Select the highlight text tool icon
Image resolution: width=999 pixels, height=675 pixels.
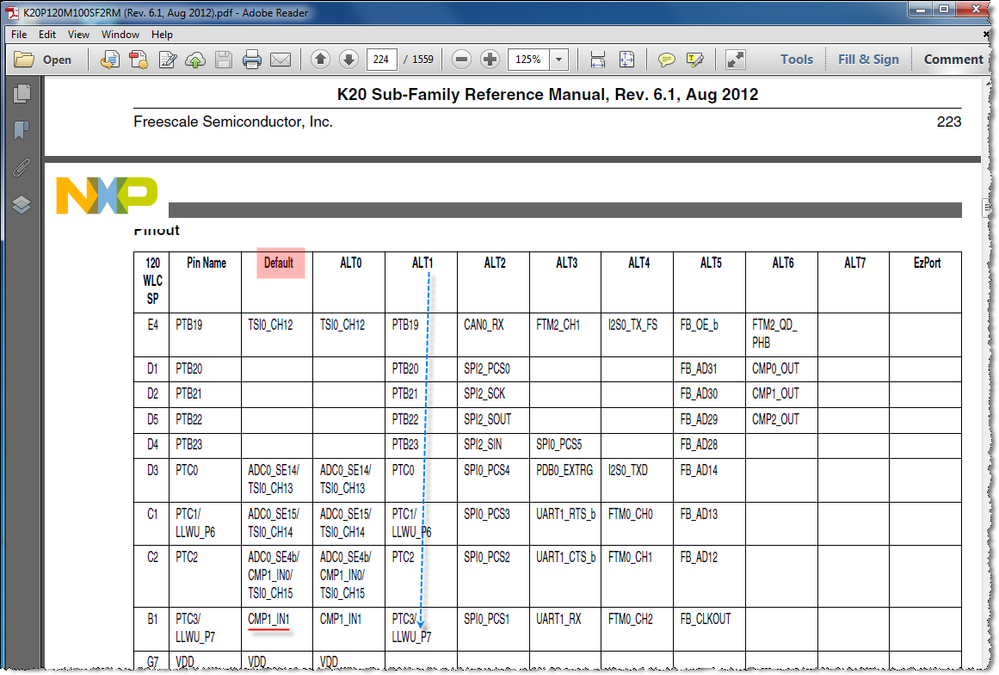point(695,59)
